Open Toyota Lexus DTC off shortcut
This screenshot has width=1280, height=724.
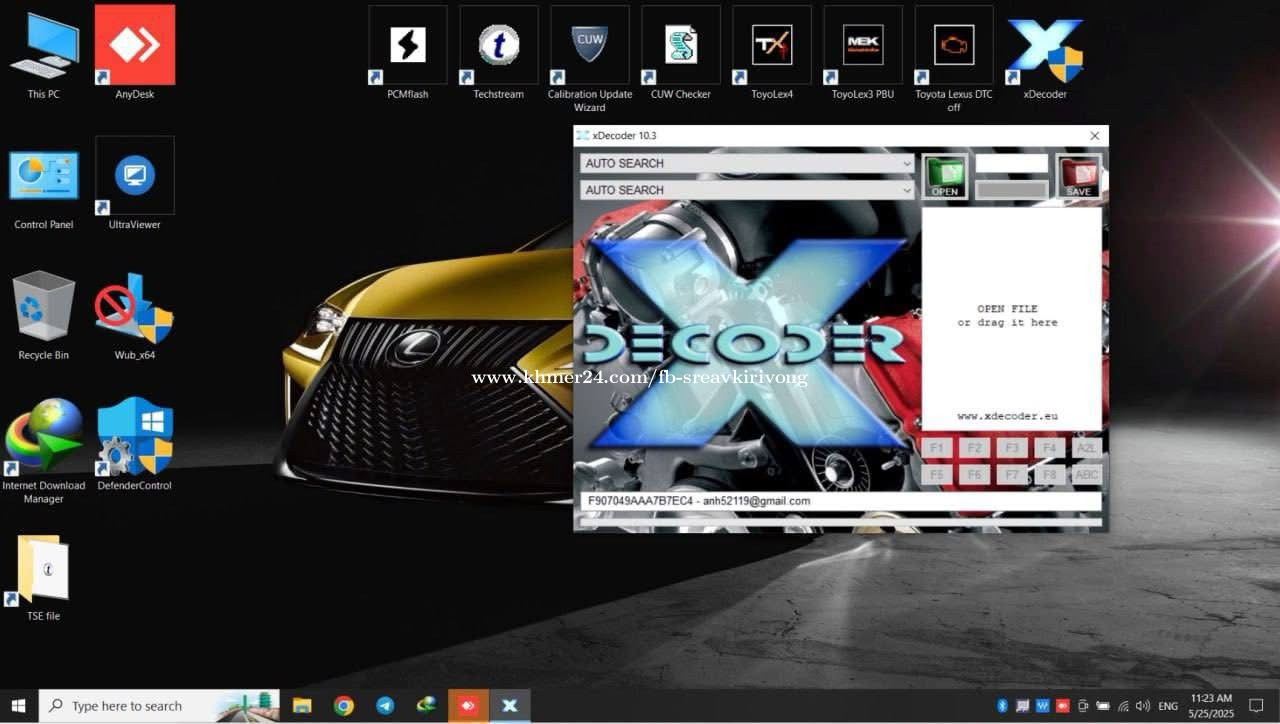(954, 60)
